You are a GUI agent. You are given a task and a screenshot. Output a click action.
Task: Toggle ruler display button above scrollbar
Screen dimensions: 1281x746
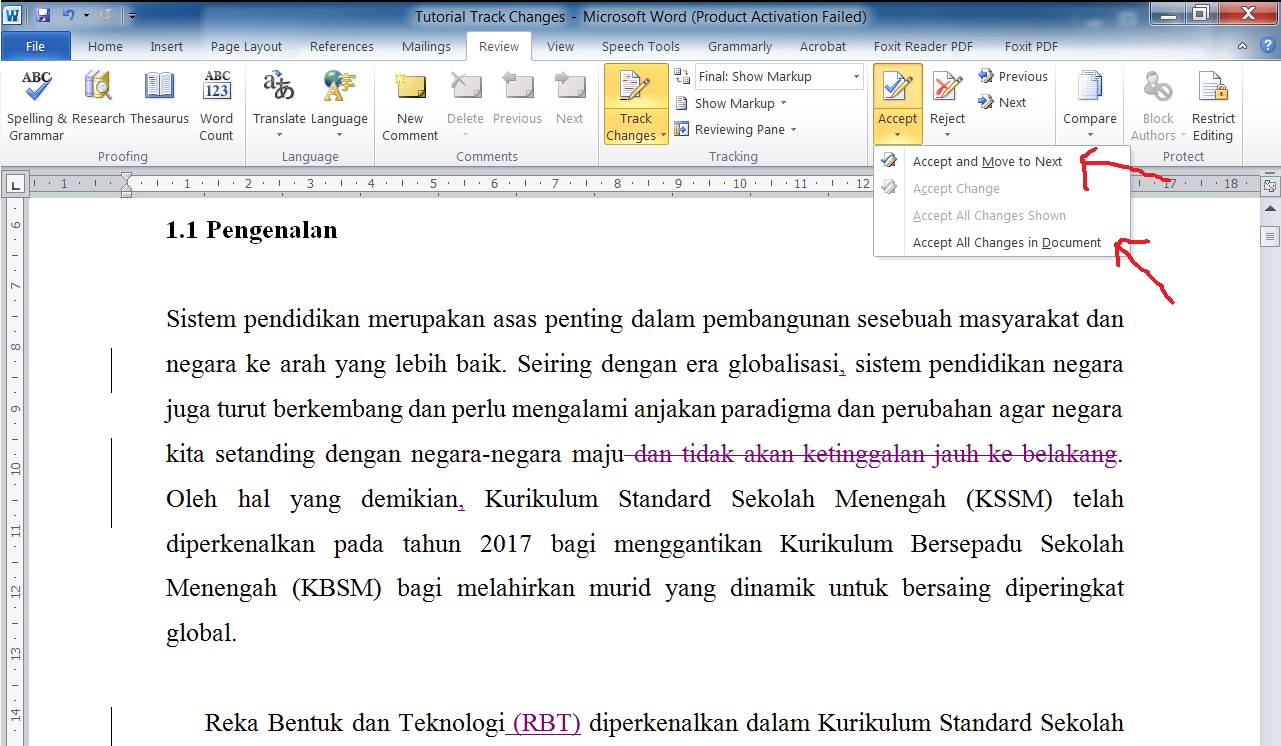1270,185
